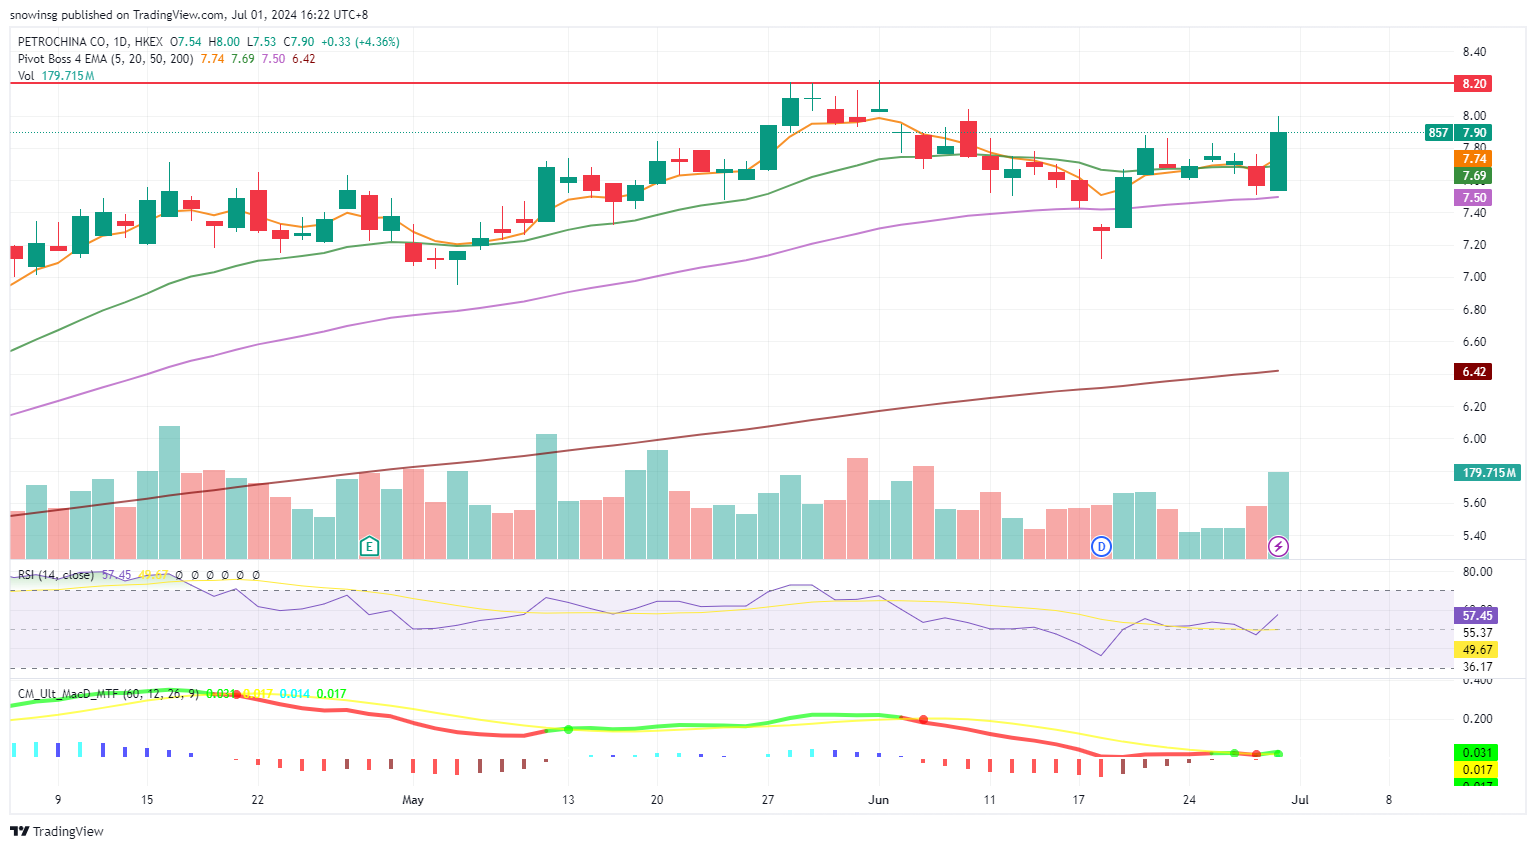
Task: Click the red MACD crossover dot in early June
Action: 923,719
